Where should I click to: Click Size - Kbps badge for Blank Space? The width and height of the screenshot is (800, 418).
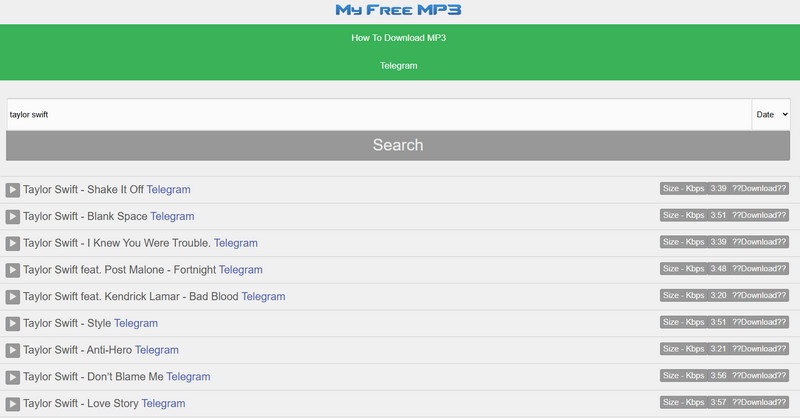point(684,215)
